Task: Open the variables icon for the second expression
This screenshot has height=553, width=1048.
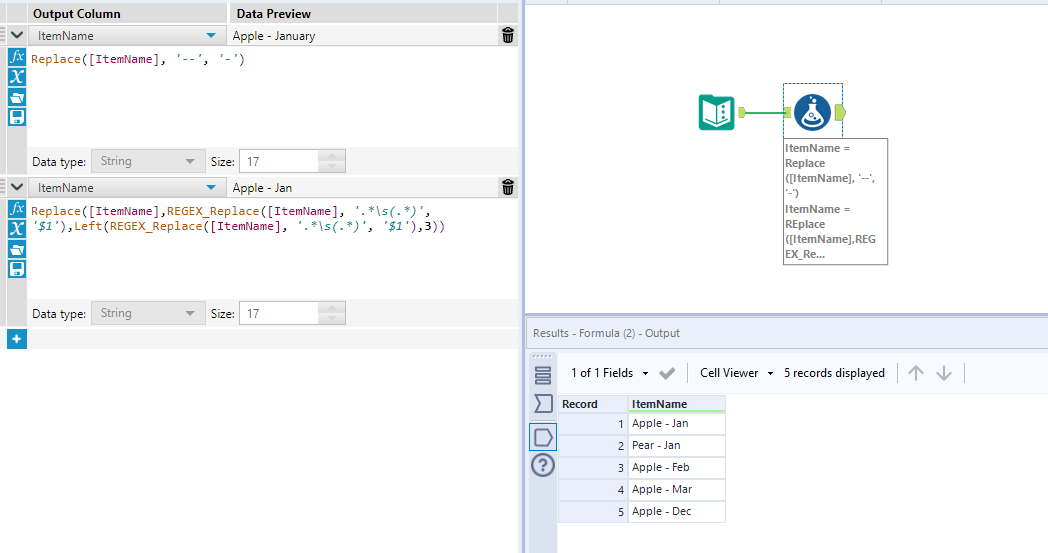Action: pyautogui.click(x=16, y=229)
